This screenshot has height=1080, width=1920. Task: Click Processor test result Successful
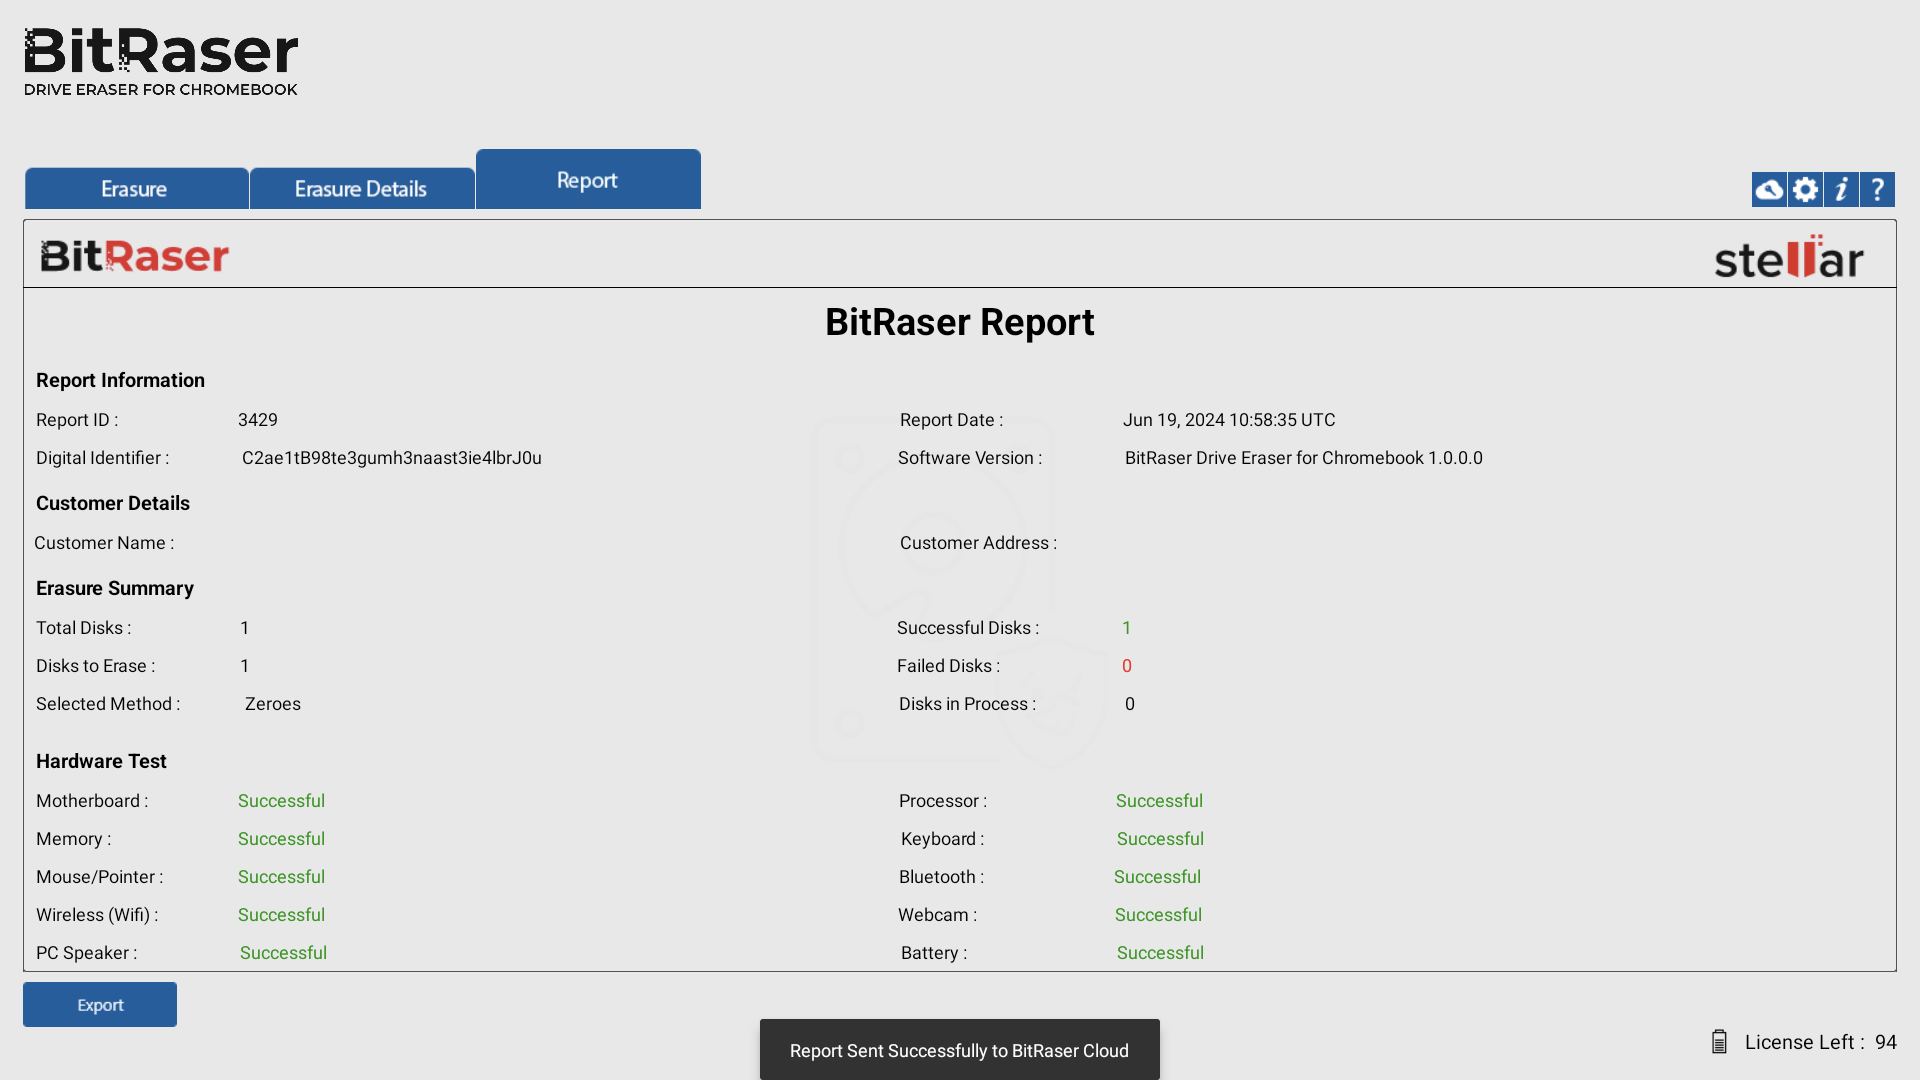pyautogui.click(x=1159, y=801)
